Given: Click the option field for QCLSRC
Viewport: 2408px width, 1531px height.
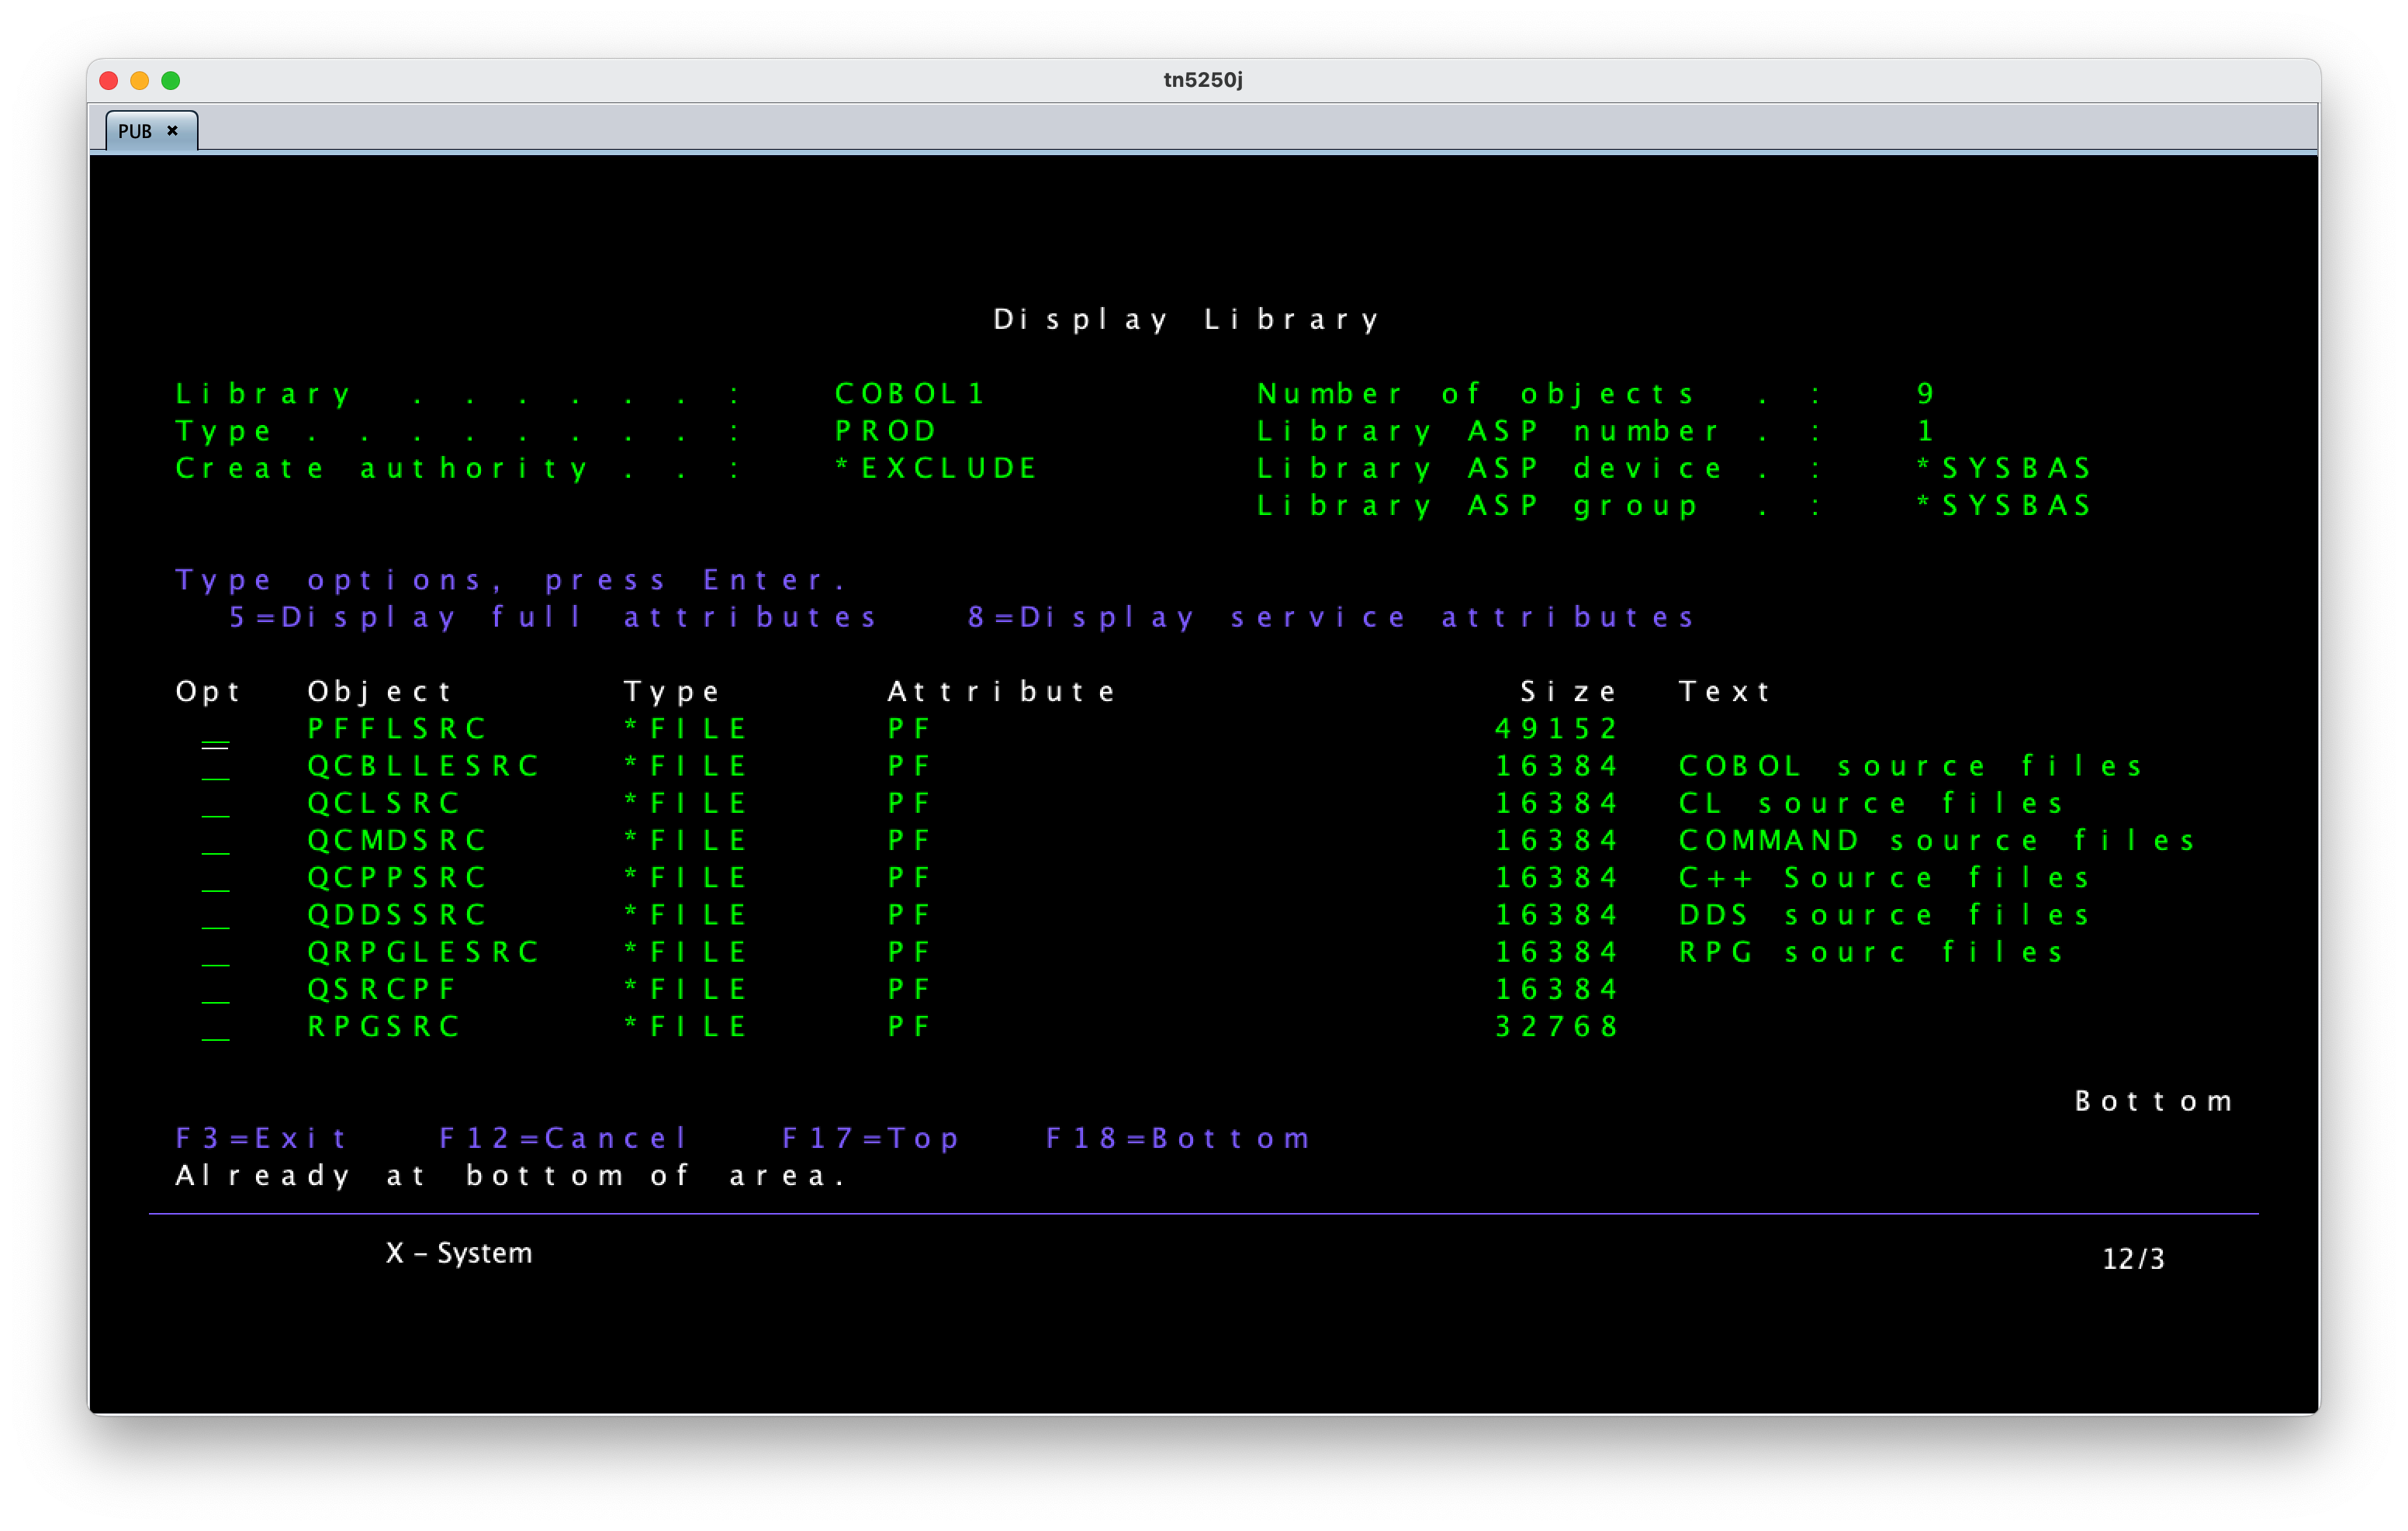Looking at the screenshot, I should tap(215, 805).
